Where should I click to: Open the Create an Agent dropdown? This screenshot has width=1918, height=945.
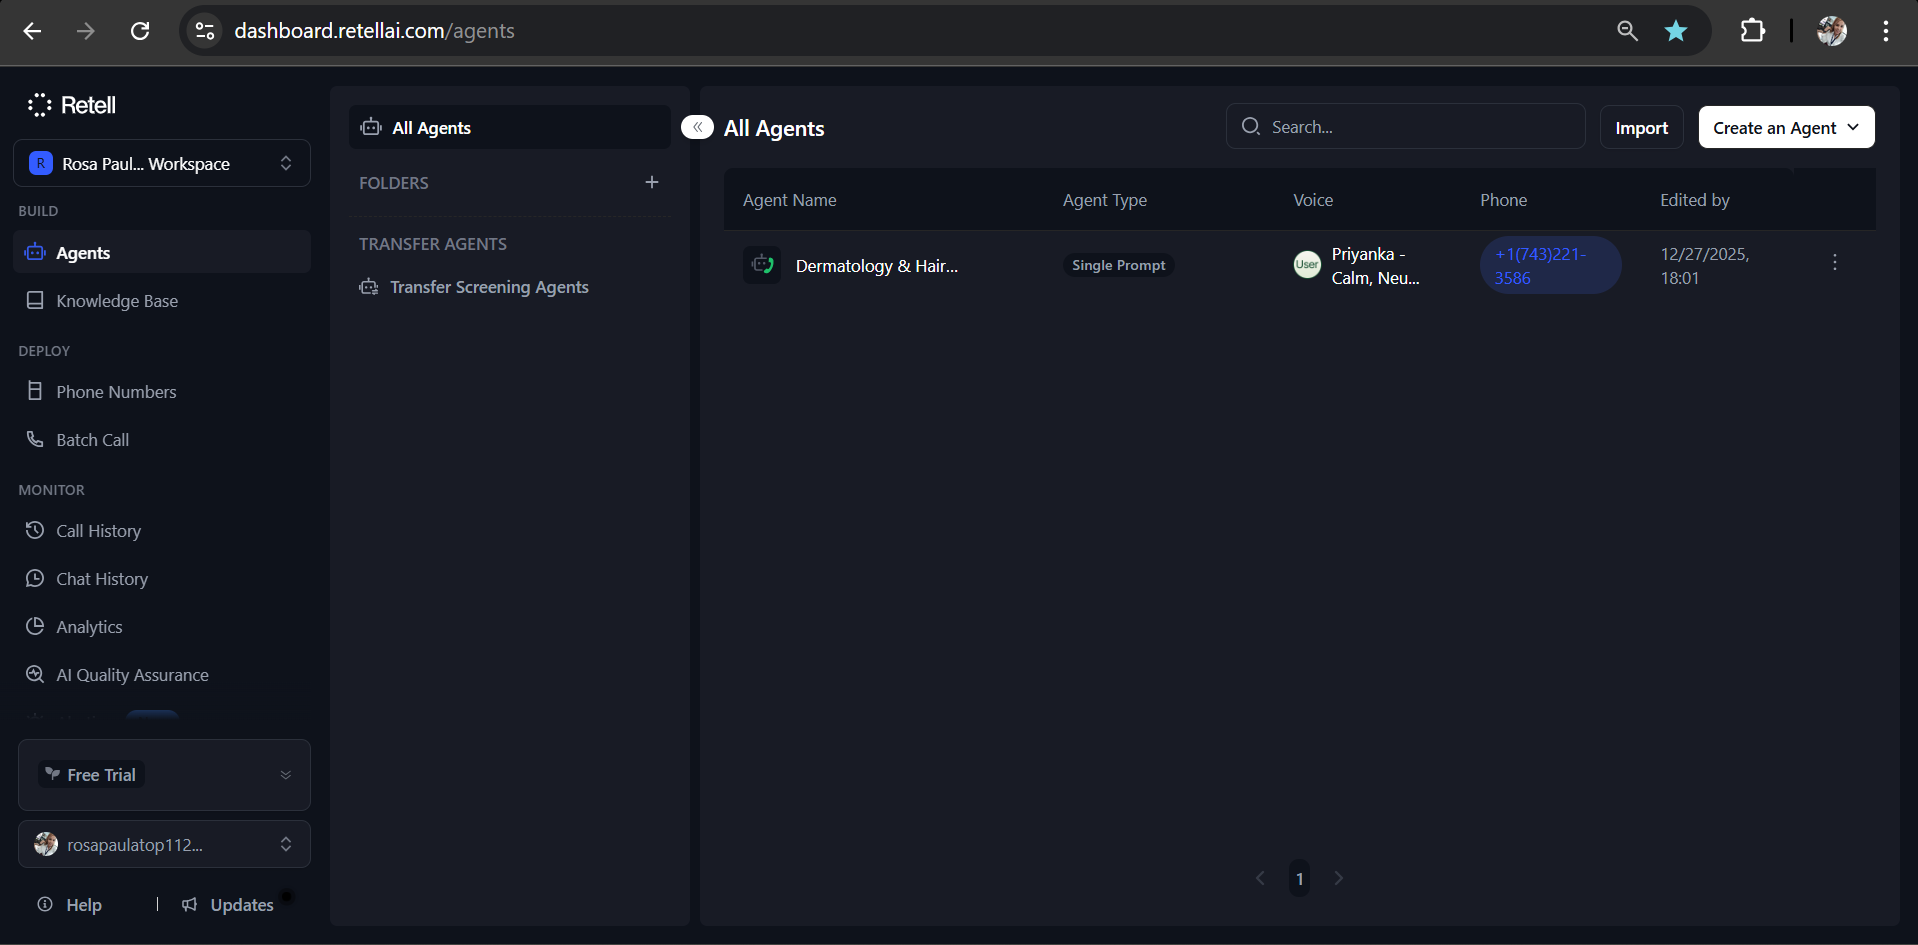[x=1786, y=127]
